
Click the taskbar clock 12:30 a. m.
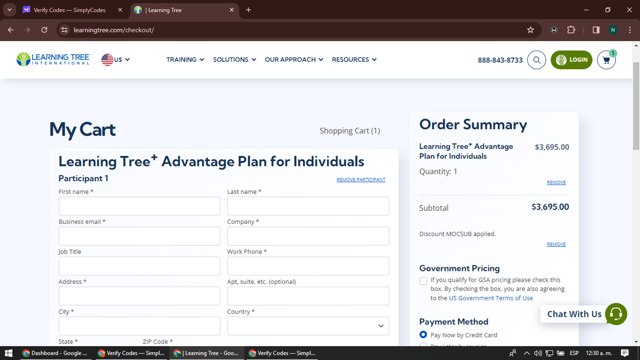(x=599, y=353)
